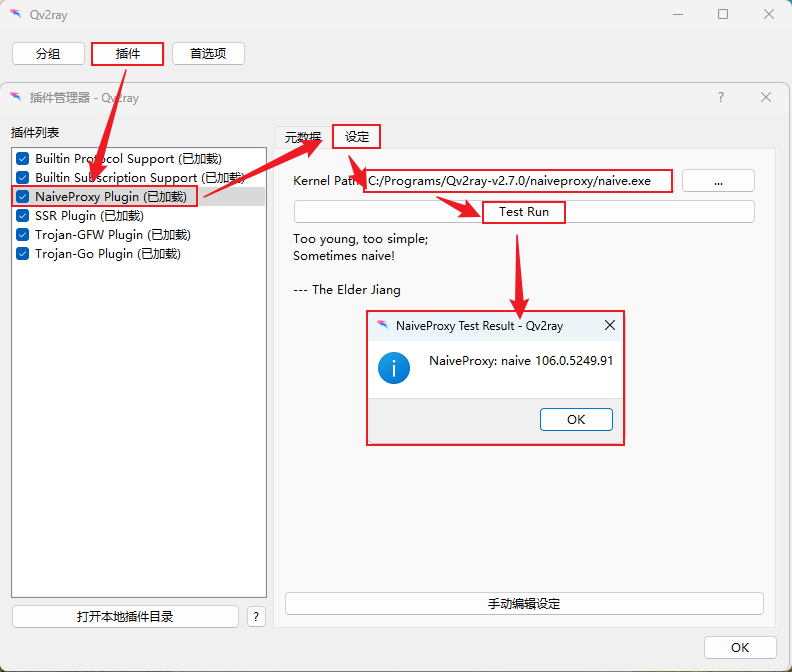Viewport: 792px width, 672px height.
Task: Uncheck Builtin Protocol Support plugin
Action: 22,158
